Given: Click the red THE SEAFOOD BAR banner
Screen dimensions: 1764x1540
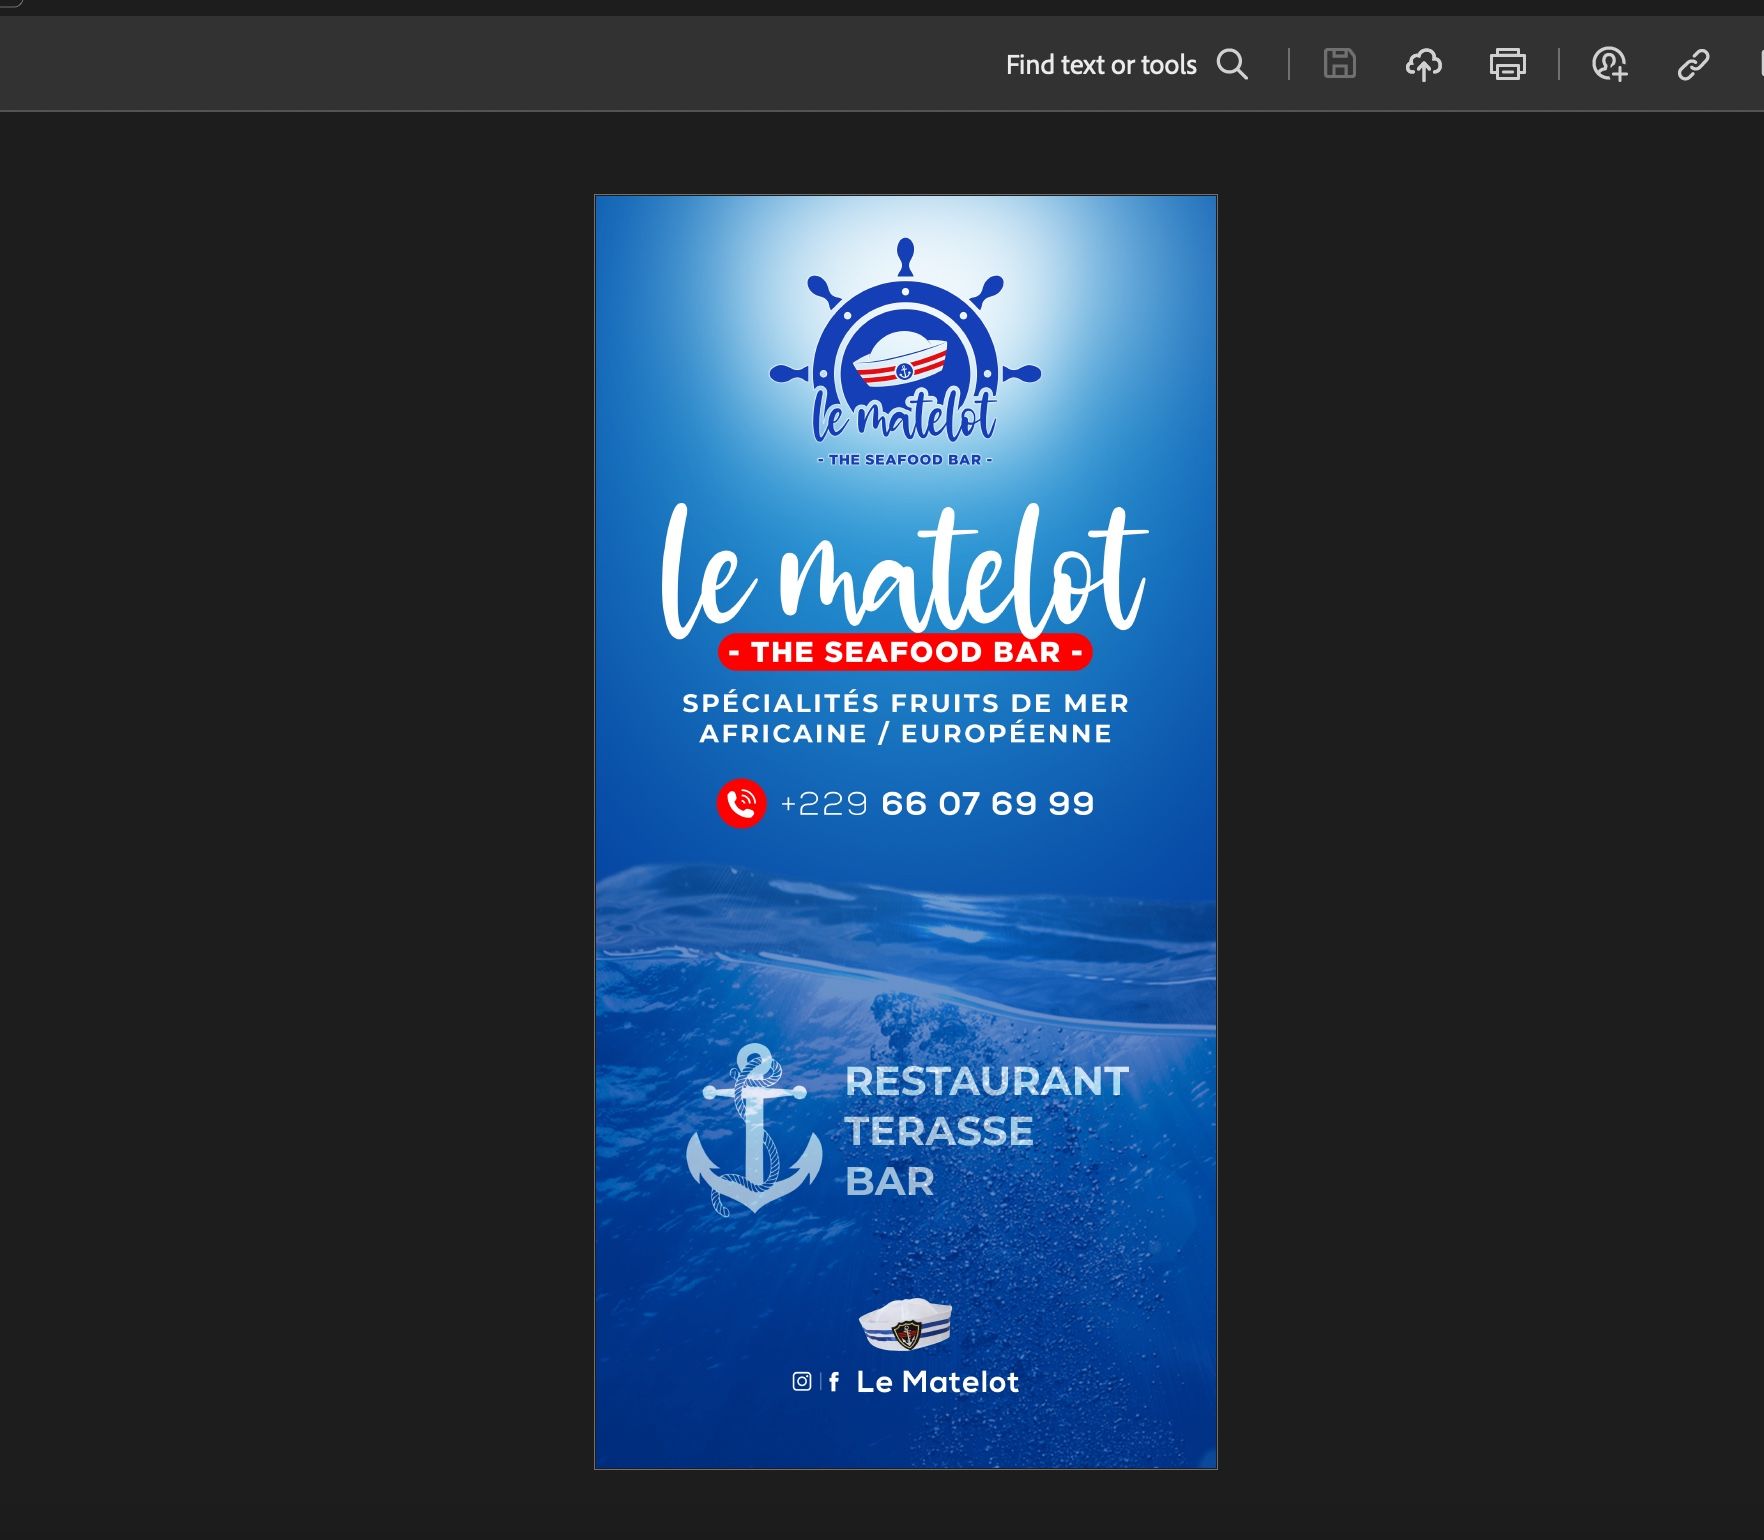Looking at the screenshot, I should pyautogui.click(x=905, y=652).
